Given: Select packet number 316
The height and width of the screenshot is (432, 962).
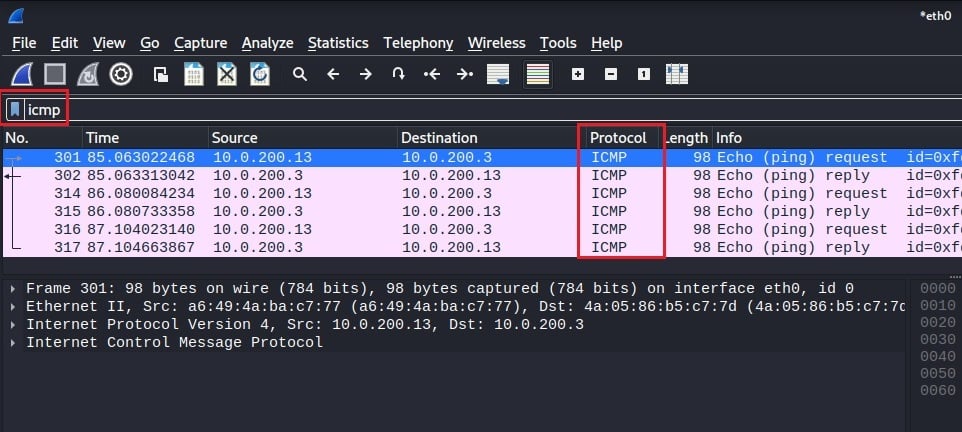Looking at the screenshot, I should click(x=482, y=230).
